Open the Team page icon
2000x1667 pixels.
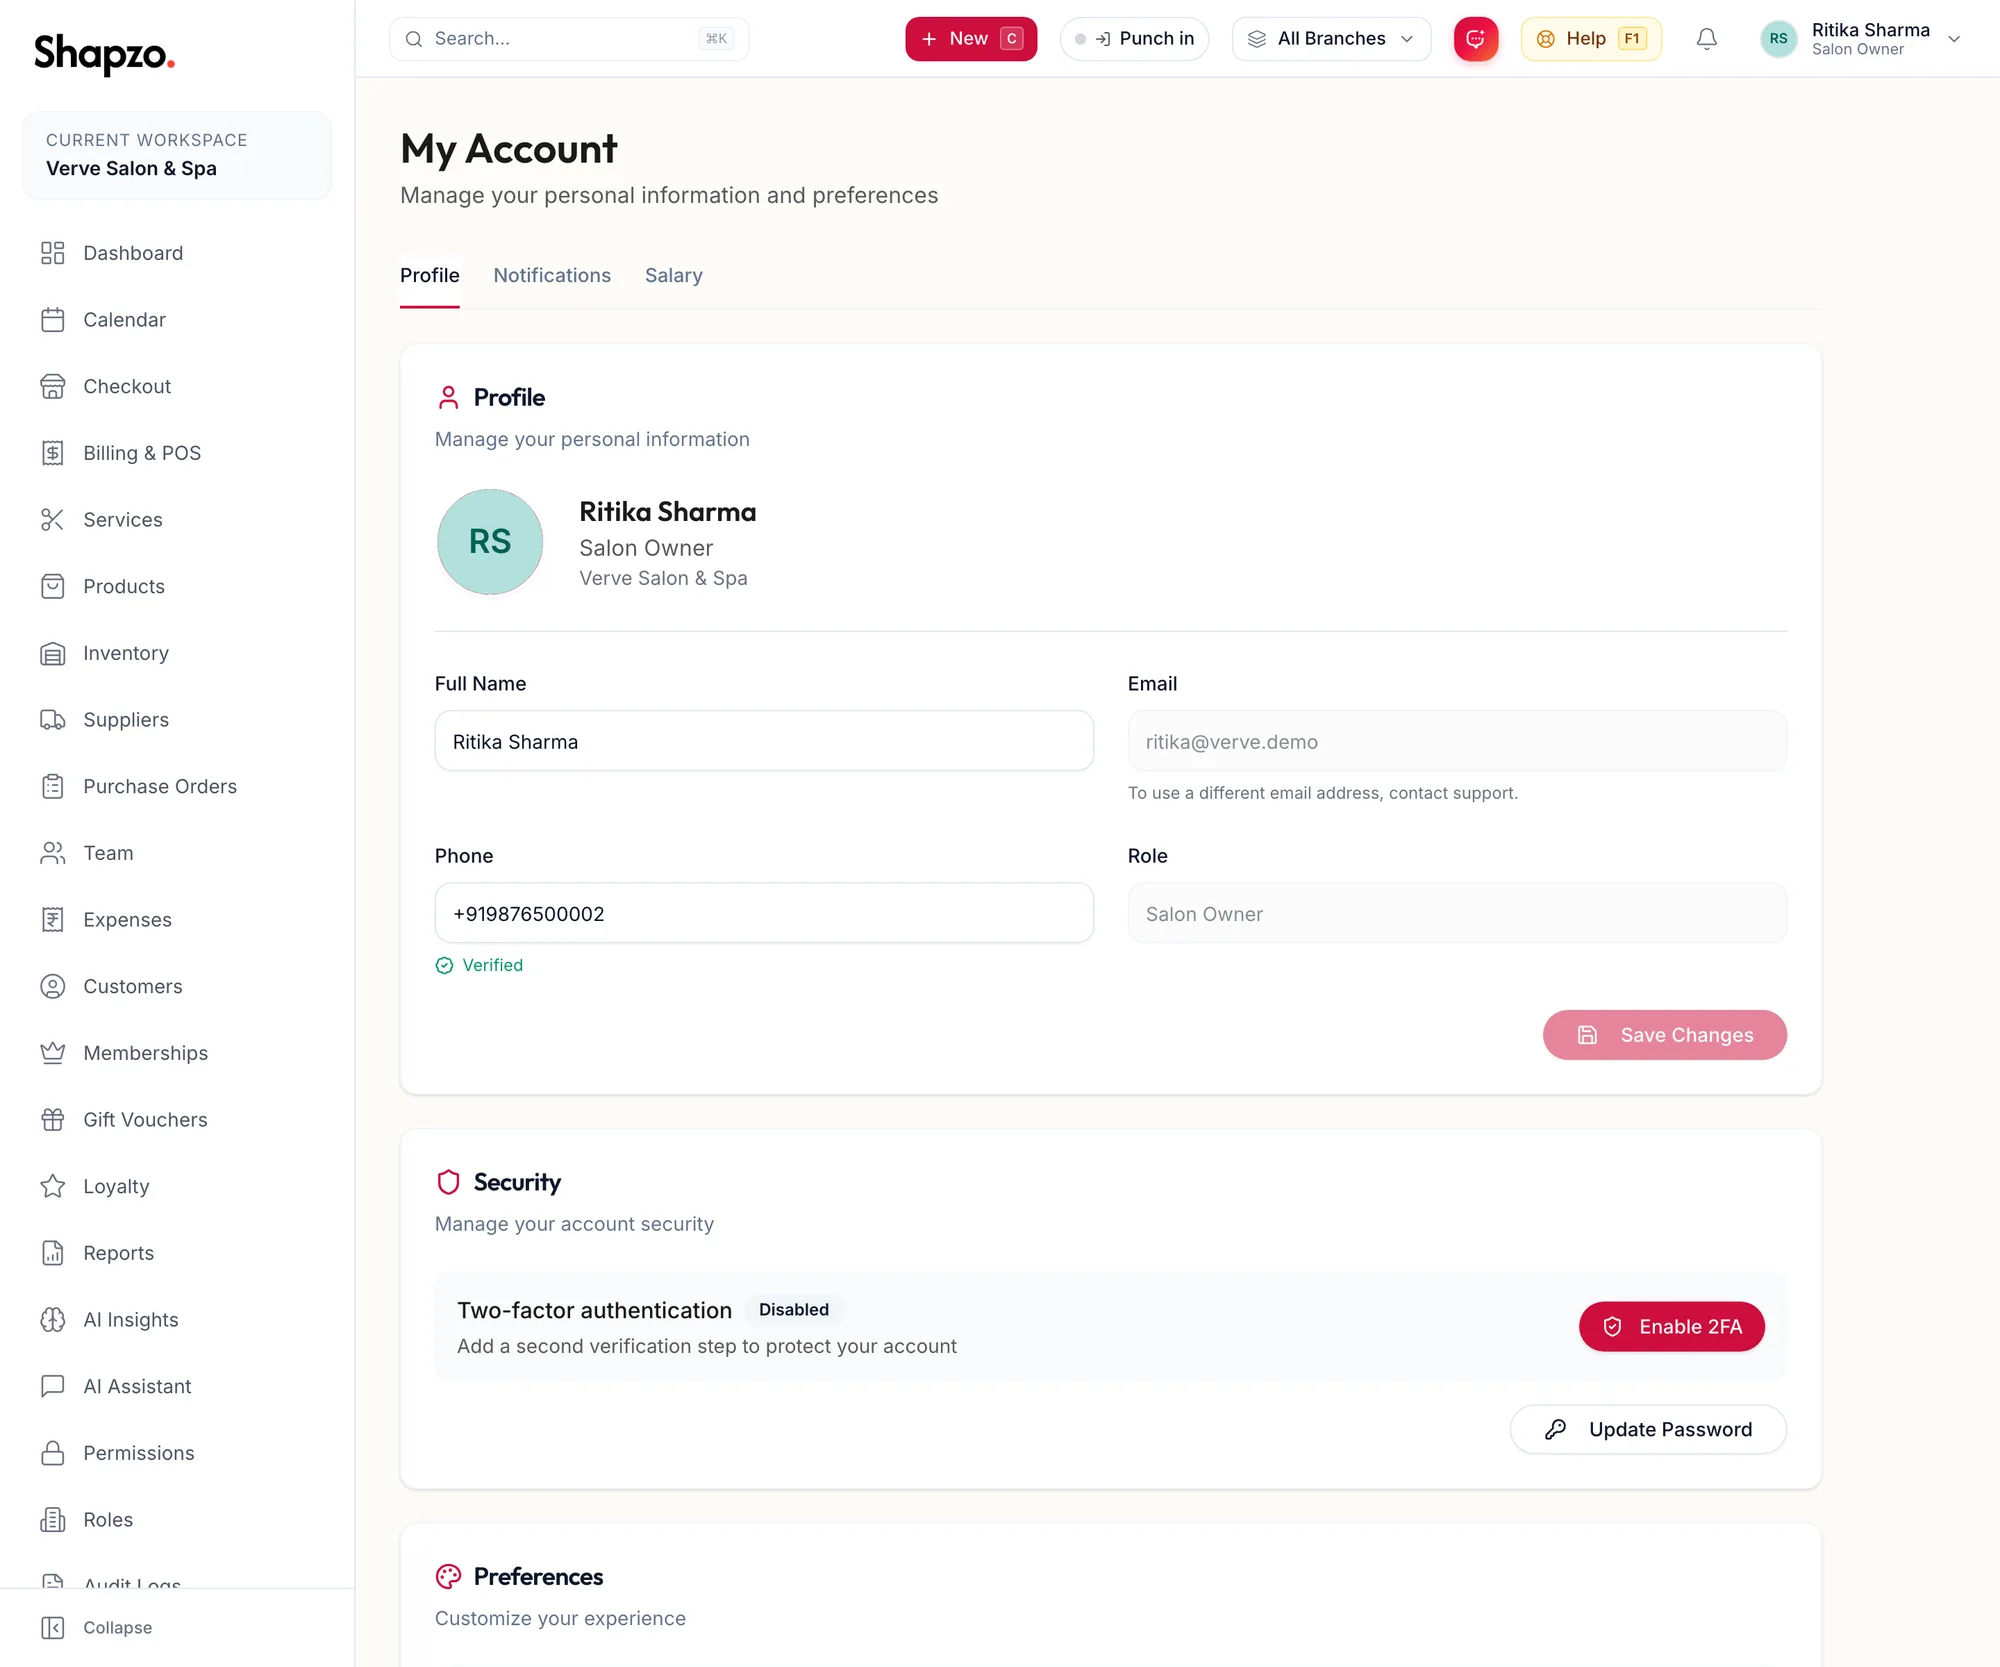[x=53, y=853]
